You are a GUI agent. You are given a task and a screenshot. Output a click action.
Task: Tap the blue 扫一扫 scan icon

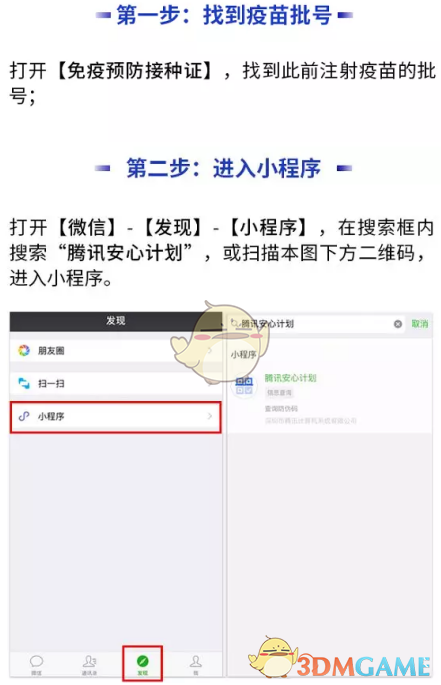point(24,383)
